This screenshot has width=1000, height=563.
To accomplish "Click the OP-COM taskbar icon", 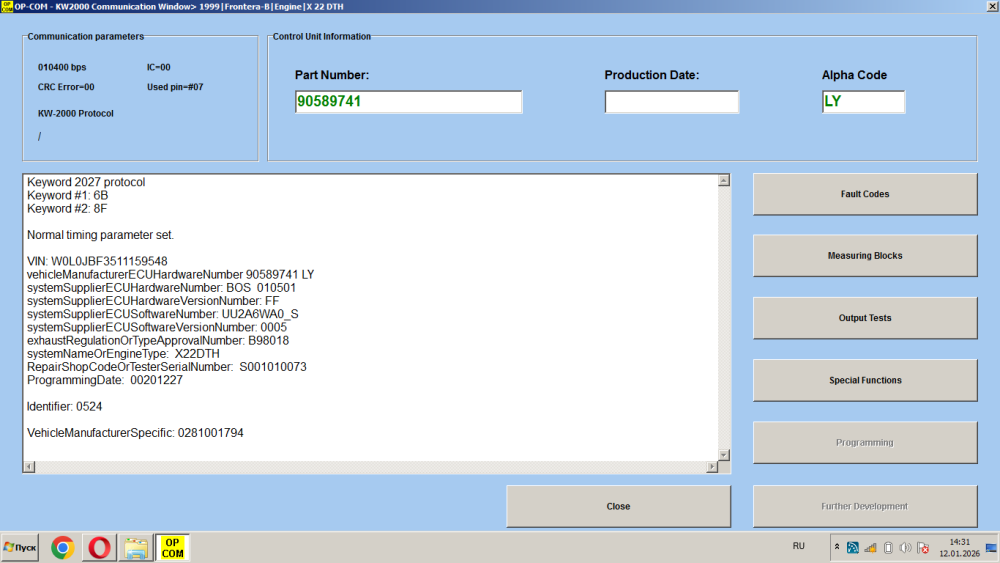I will pyautogui.click(x=172, y=547).
